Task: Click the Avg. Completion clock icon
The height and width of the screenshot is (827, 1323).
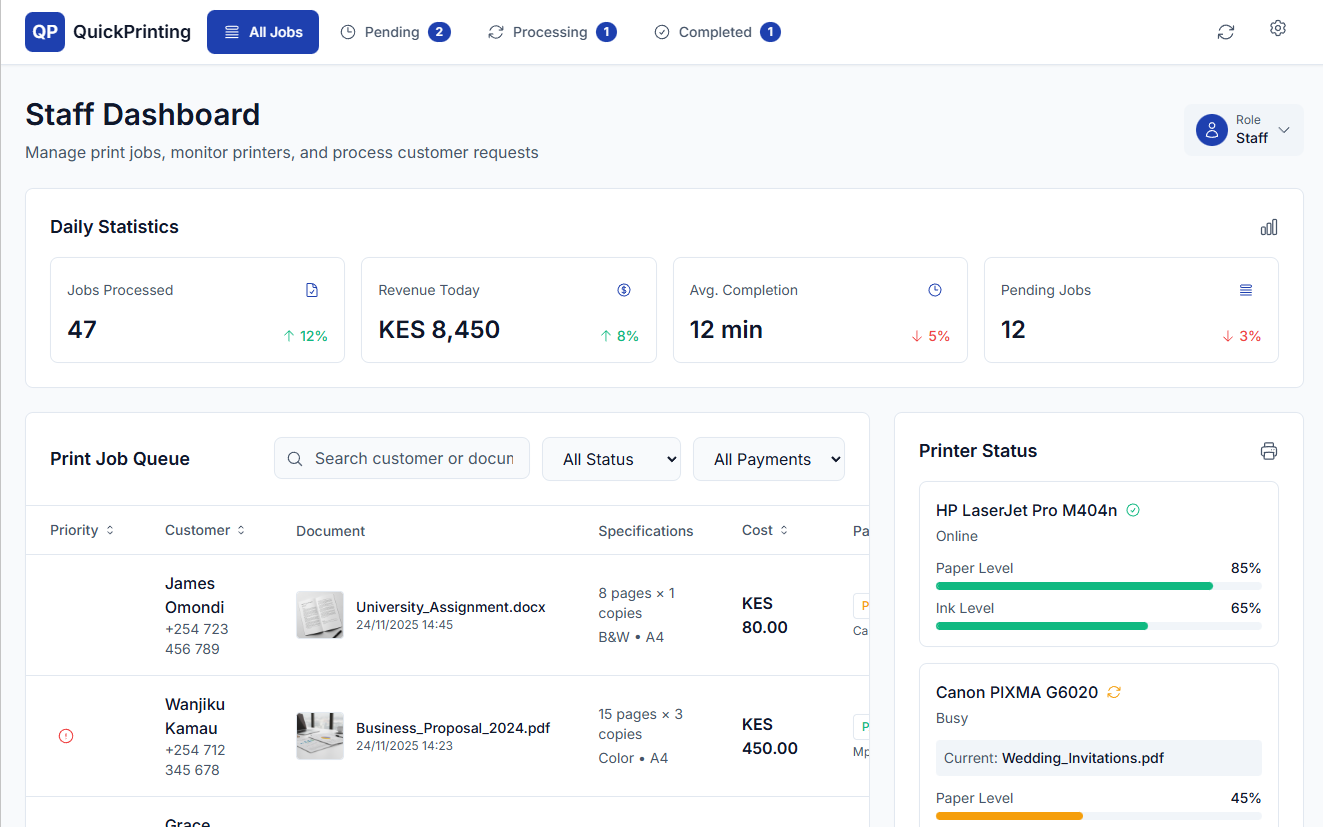Action: pyautogui.click(x=935, y=290)
